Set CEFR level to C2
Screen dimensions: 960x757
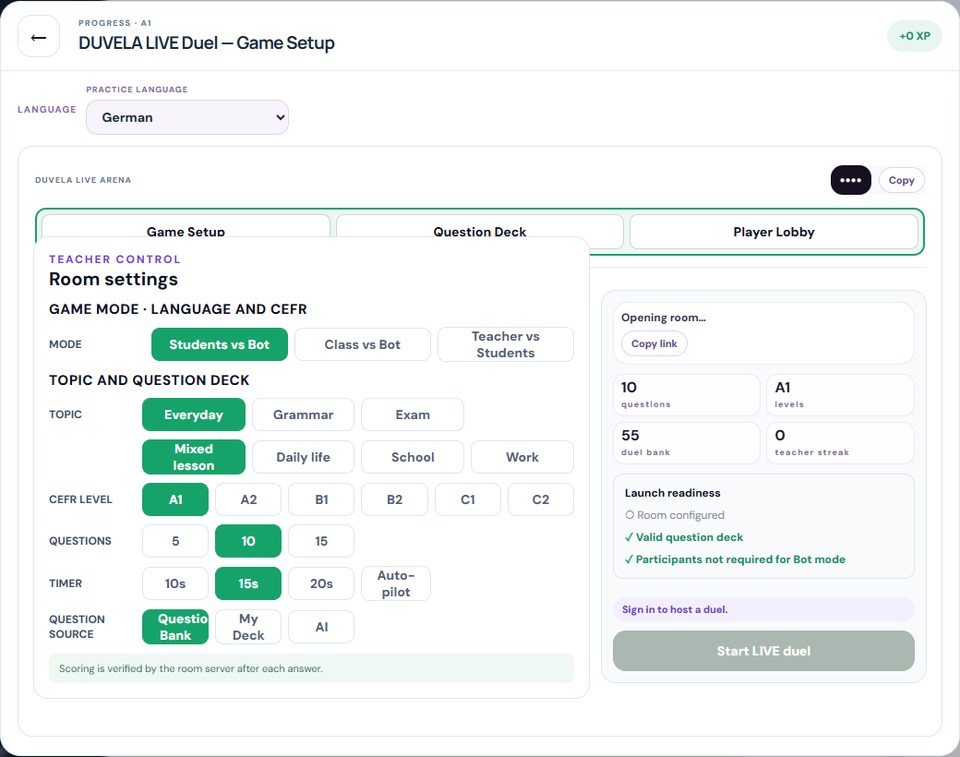pyautogui.click(x=541, y=500)
